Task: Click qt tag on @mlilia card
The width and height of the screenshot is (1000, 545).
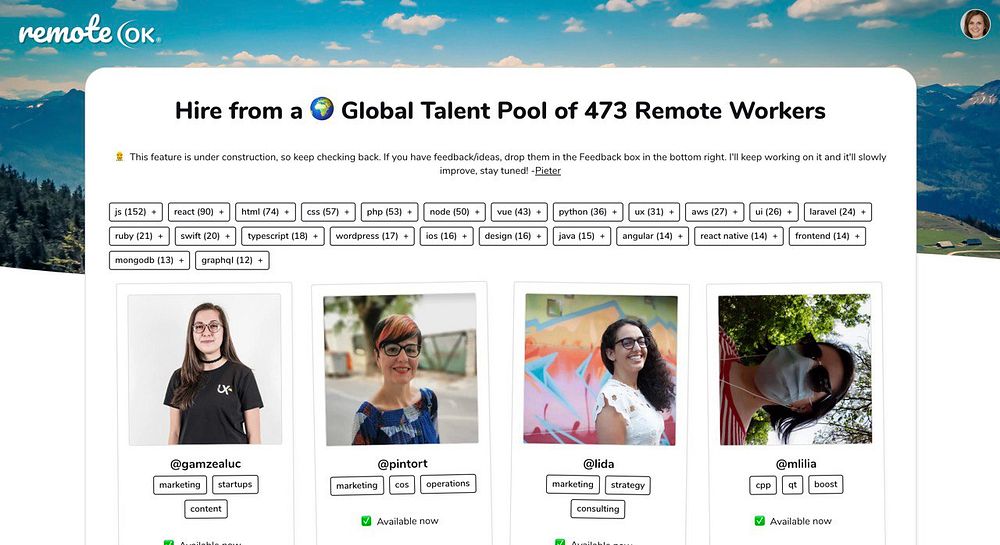Action: point(792,484)
